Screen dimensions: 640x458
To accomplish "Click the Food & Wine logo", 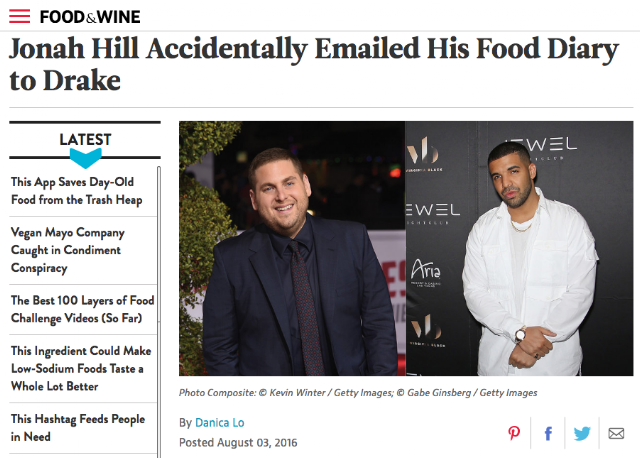I will pos(90,17).
